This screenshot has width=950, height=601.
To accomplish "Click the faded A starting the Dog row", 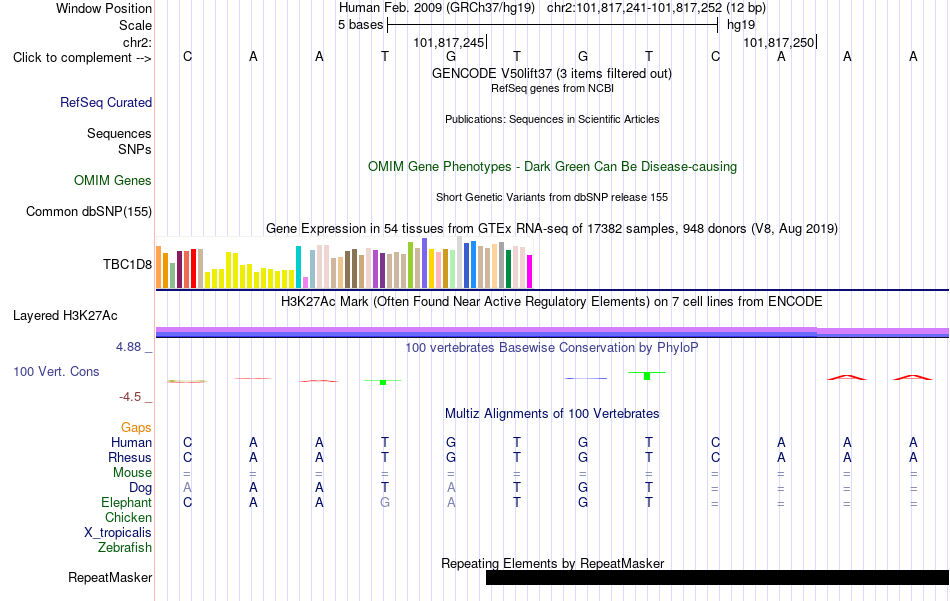I will point(187,488).
